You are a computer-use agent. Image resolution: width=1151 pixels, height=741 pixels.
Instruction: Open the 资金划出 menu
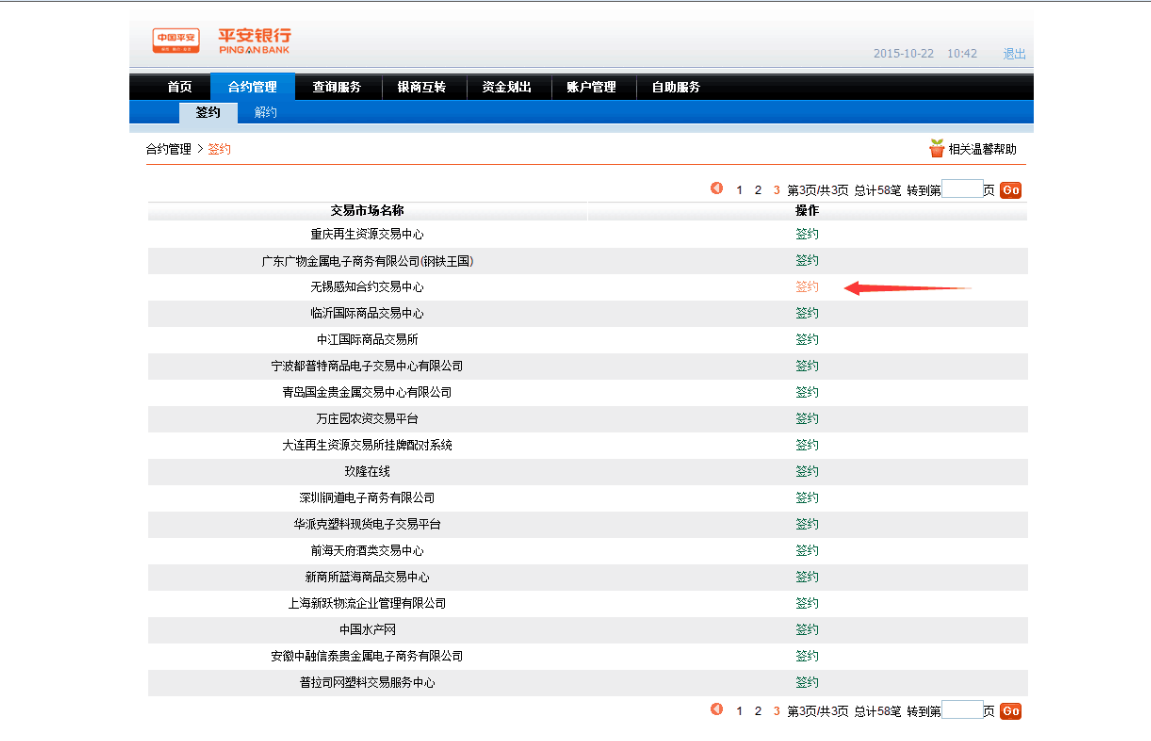pyautogui.click(x=506, y=87)
